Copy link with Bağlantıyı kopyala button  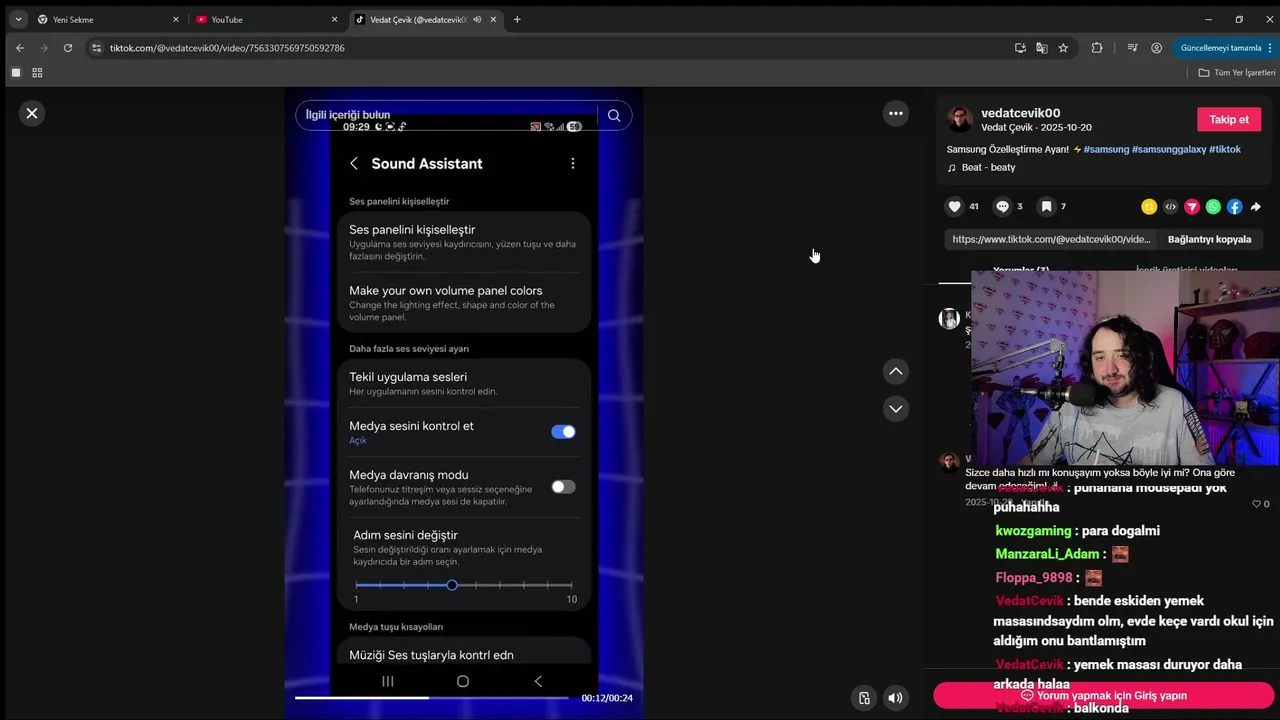[x=1210, y=239]
